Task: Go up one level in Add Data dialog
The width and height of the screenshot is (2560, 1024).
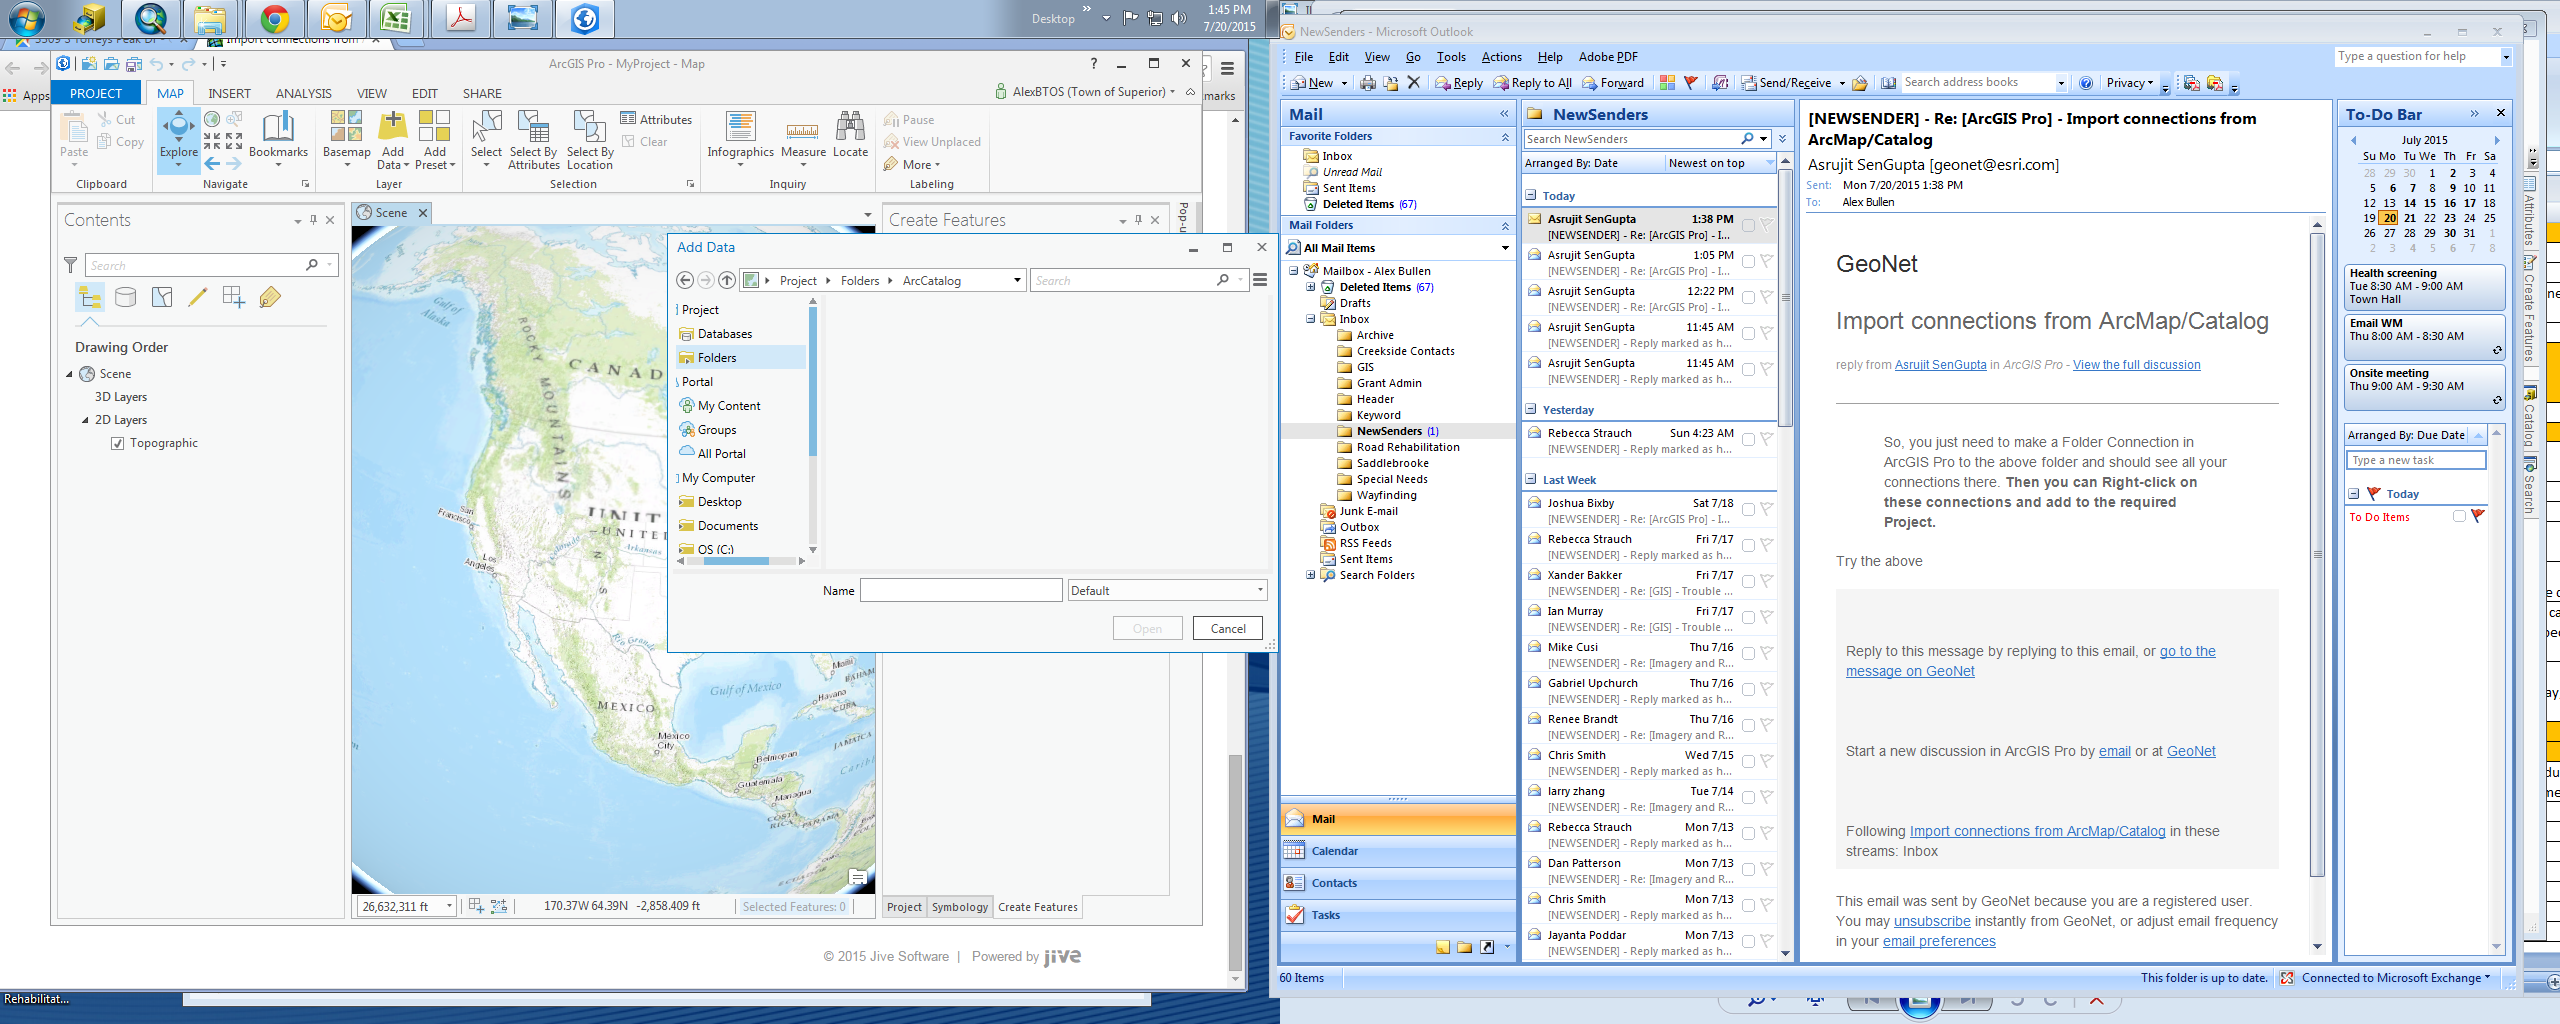Action: [727, 280]
